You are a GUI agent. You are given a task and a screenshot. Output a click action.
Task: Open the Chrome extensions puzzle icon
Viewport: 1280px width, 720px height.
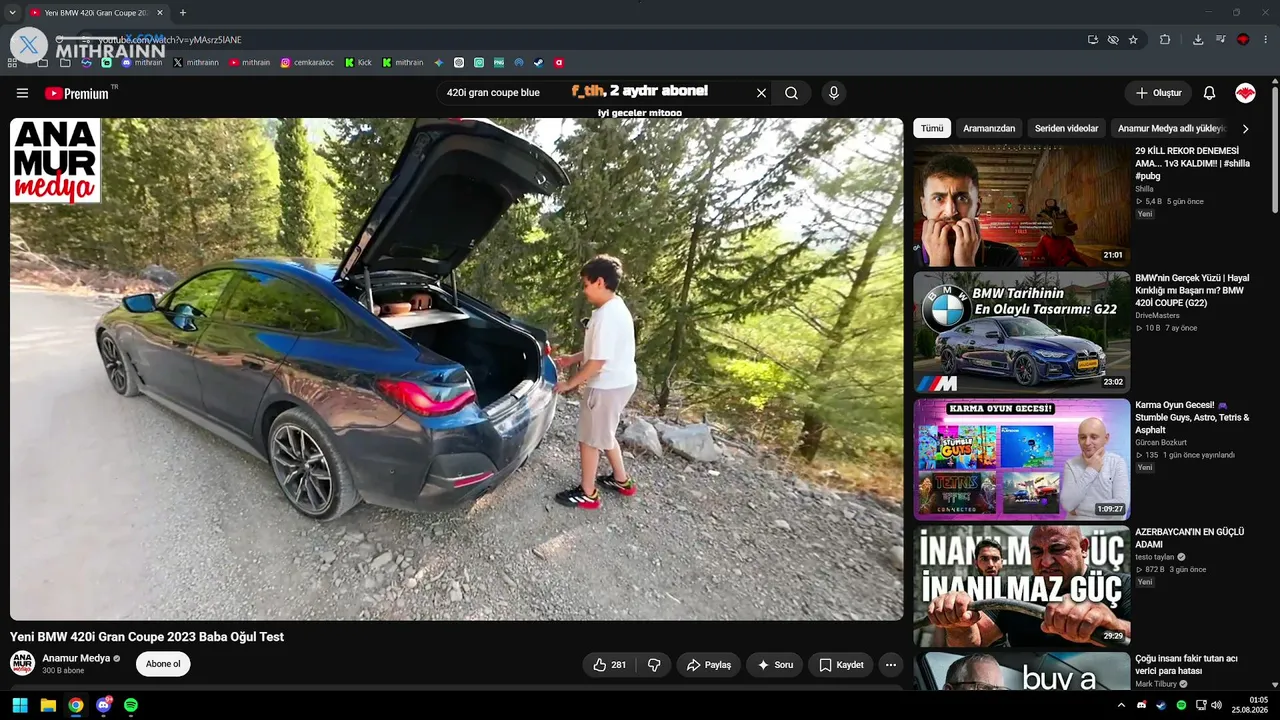[x=1165, y=40]
